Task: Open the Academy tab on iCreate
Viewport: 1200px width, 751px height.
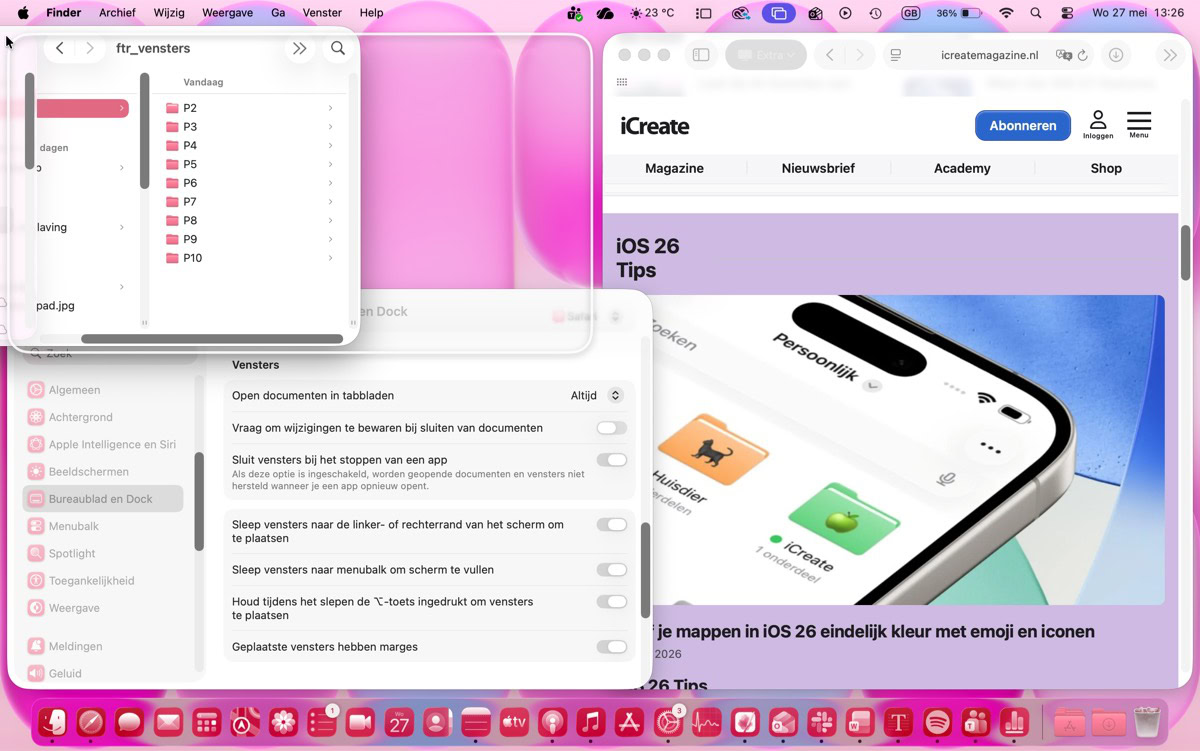Action: [x=962, y=168]
